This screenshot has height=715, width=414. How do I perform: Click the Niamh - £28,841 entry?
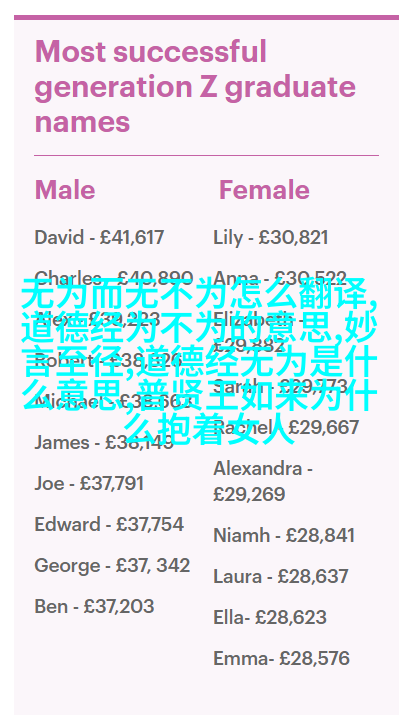tap(284, 535)
